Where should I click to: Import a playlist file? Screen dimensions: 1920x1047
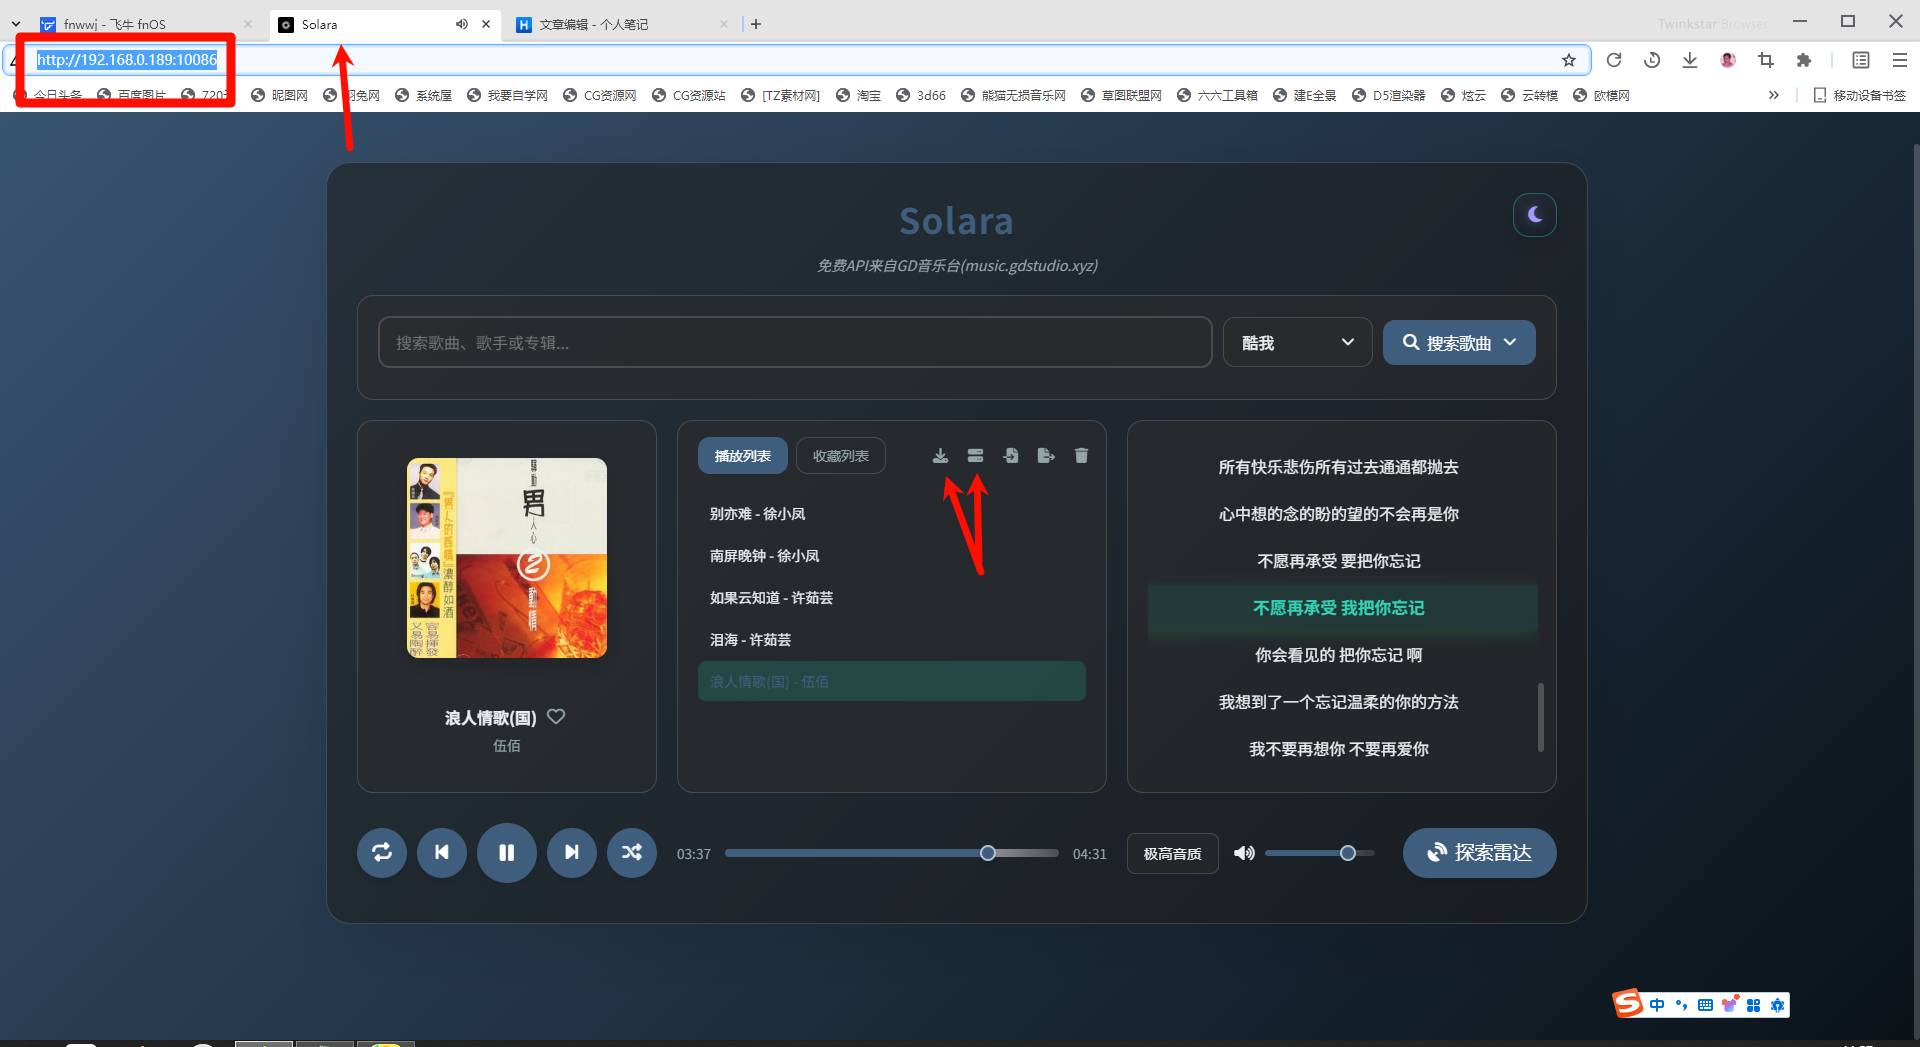click(x=1011, y=456)
